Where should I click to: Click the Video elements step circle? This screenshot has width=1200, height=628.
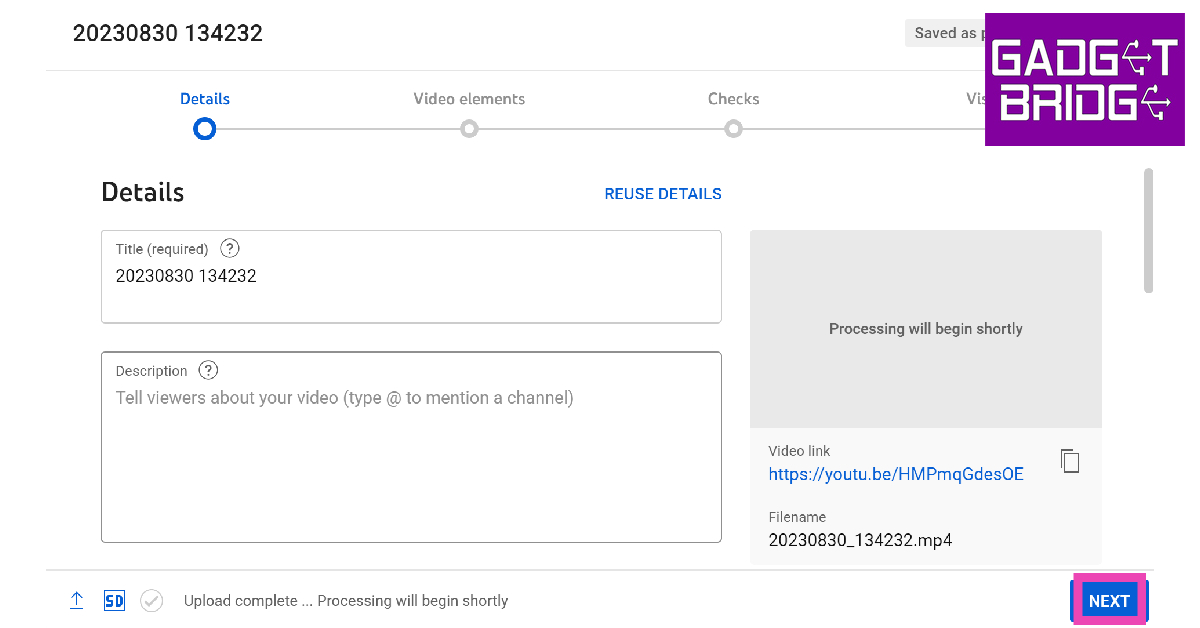[x=469, y=129]
